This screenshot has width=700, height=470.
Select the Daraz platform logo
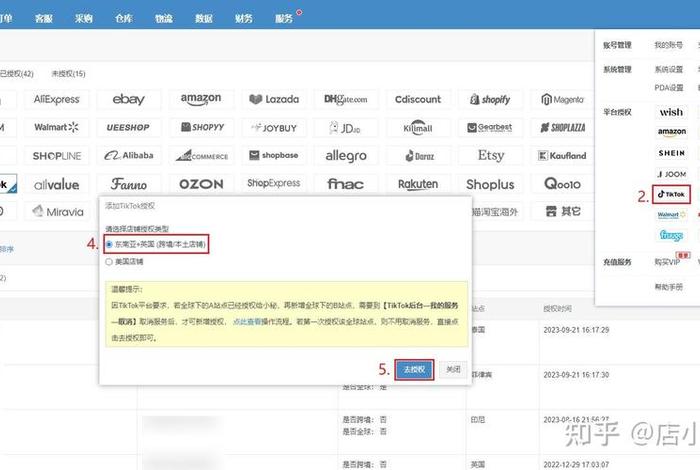pyautogui.click(x=418, y=156)
